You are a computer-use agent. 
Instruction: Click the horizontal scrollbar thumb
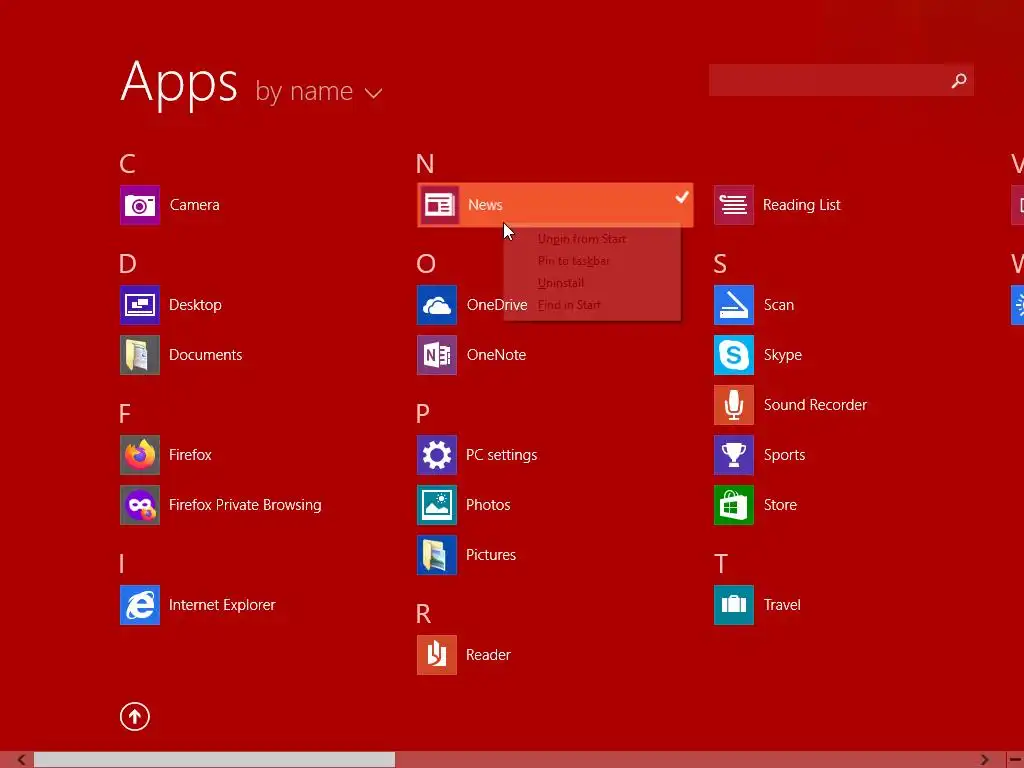click(x=214, y=760)
